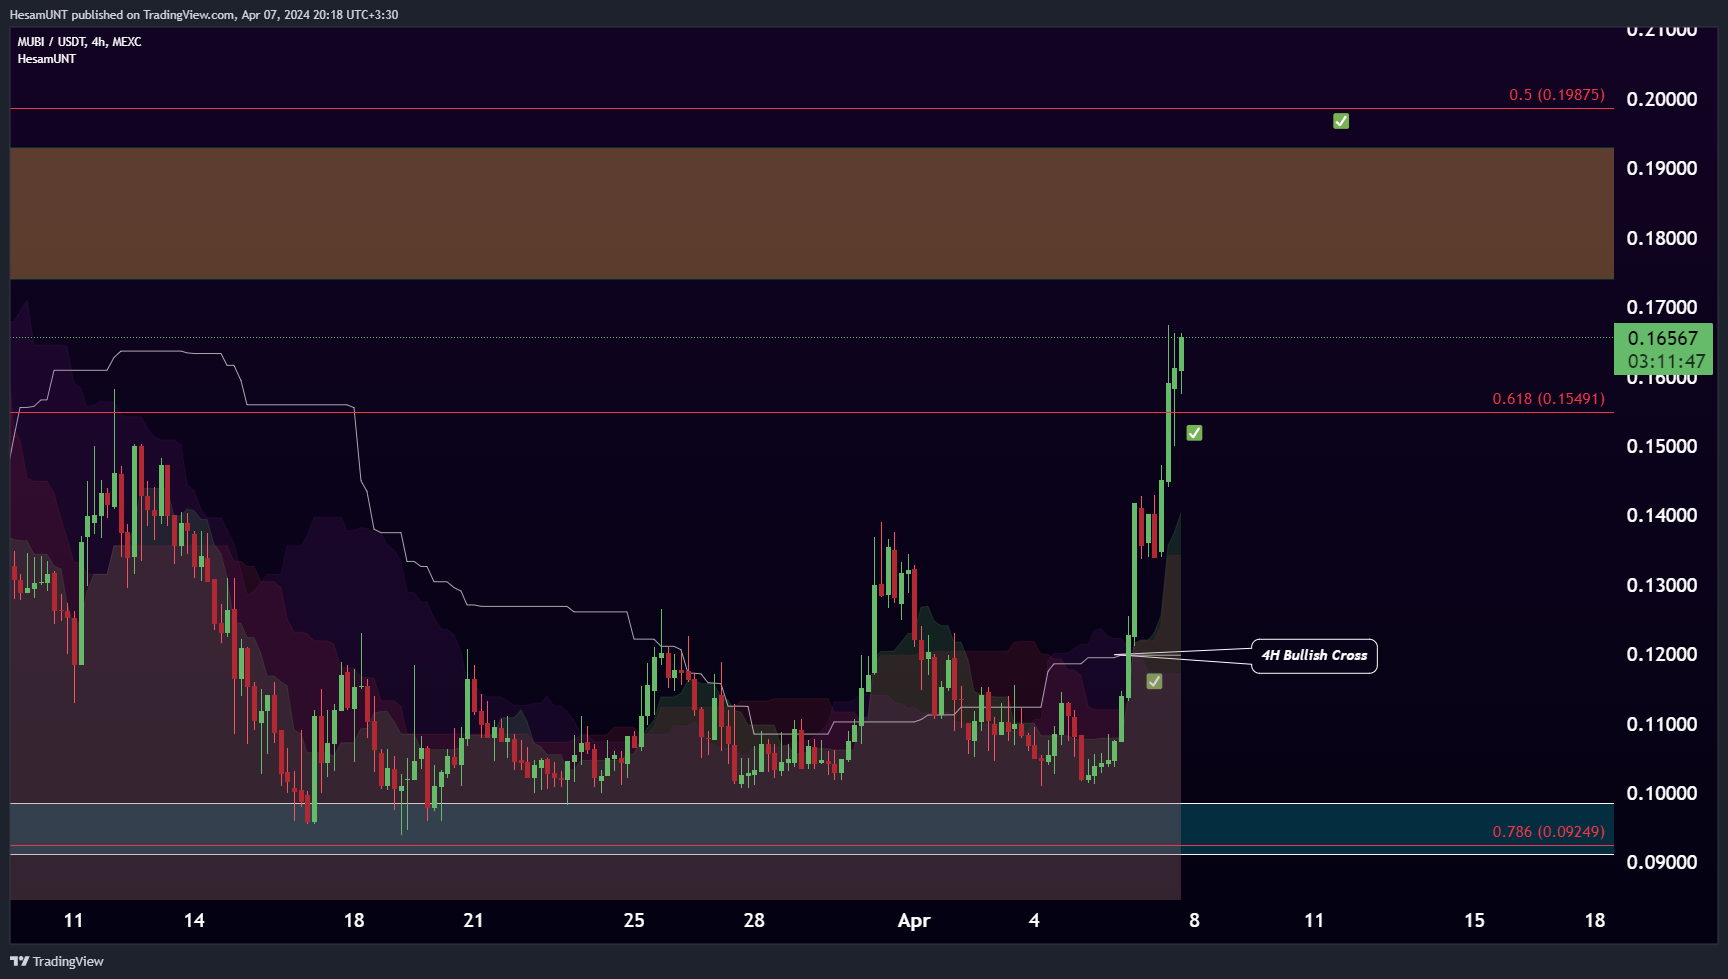Click the date label 4 on the time axis
The height and width of the screenshot is (979, 1728).
(x=1034, y=920)
